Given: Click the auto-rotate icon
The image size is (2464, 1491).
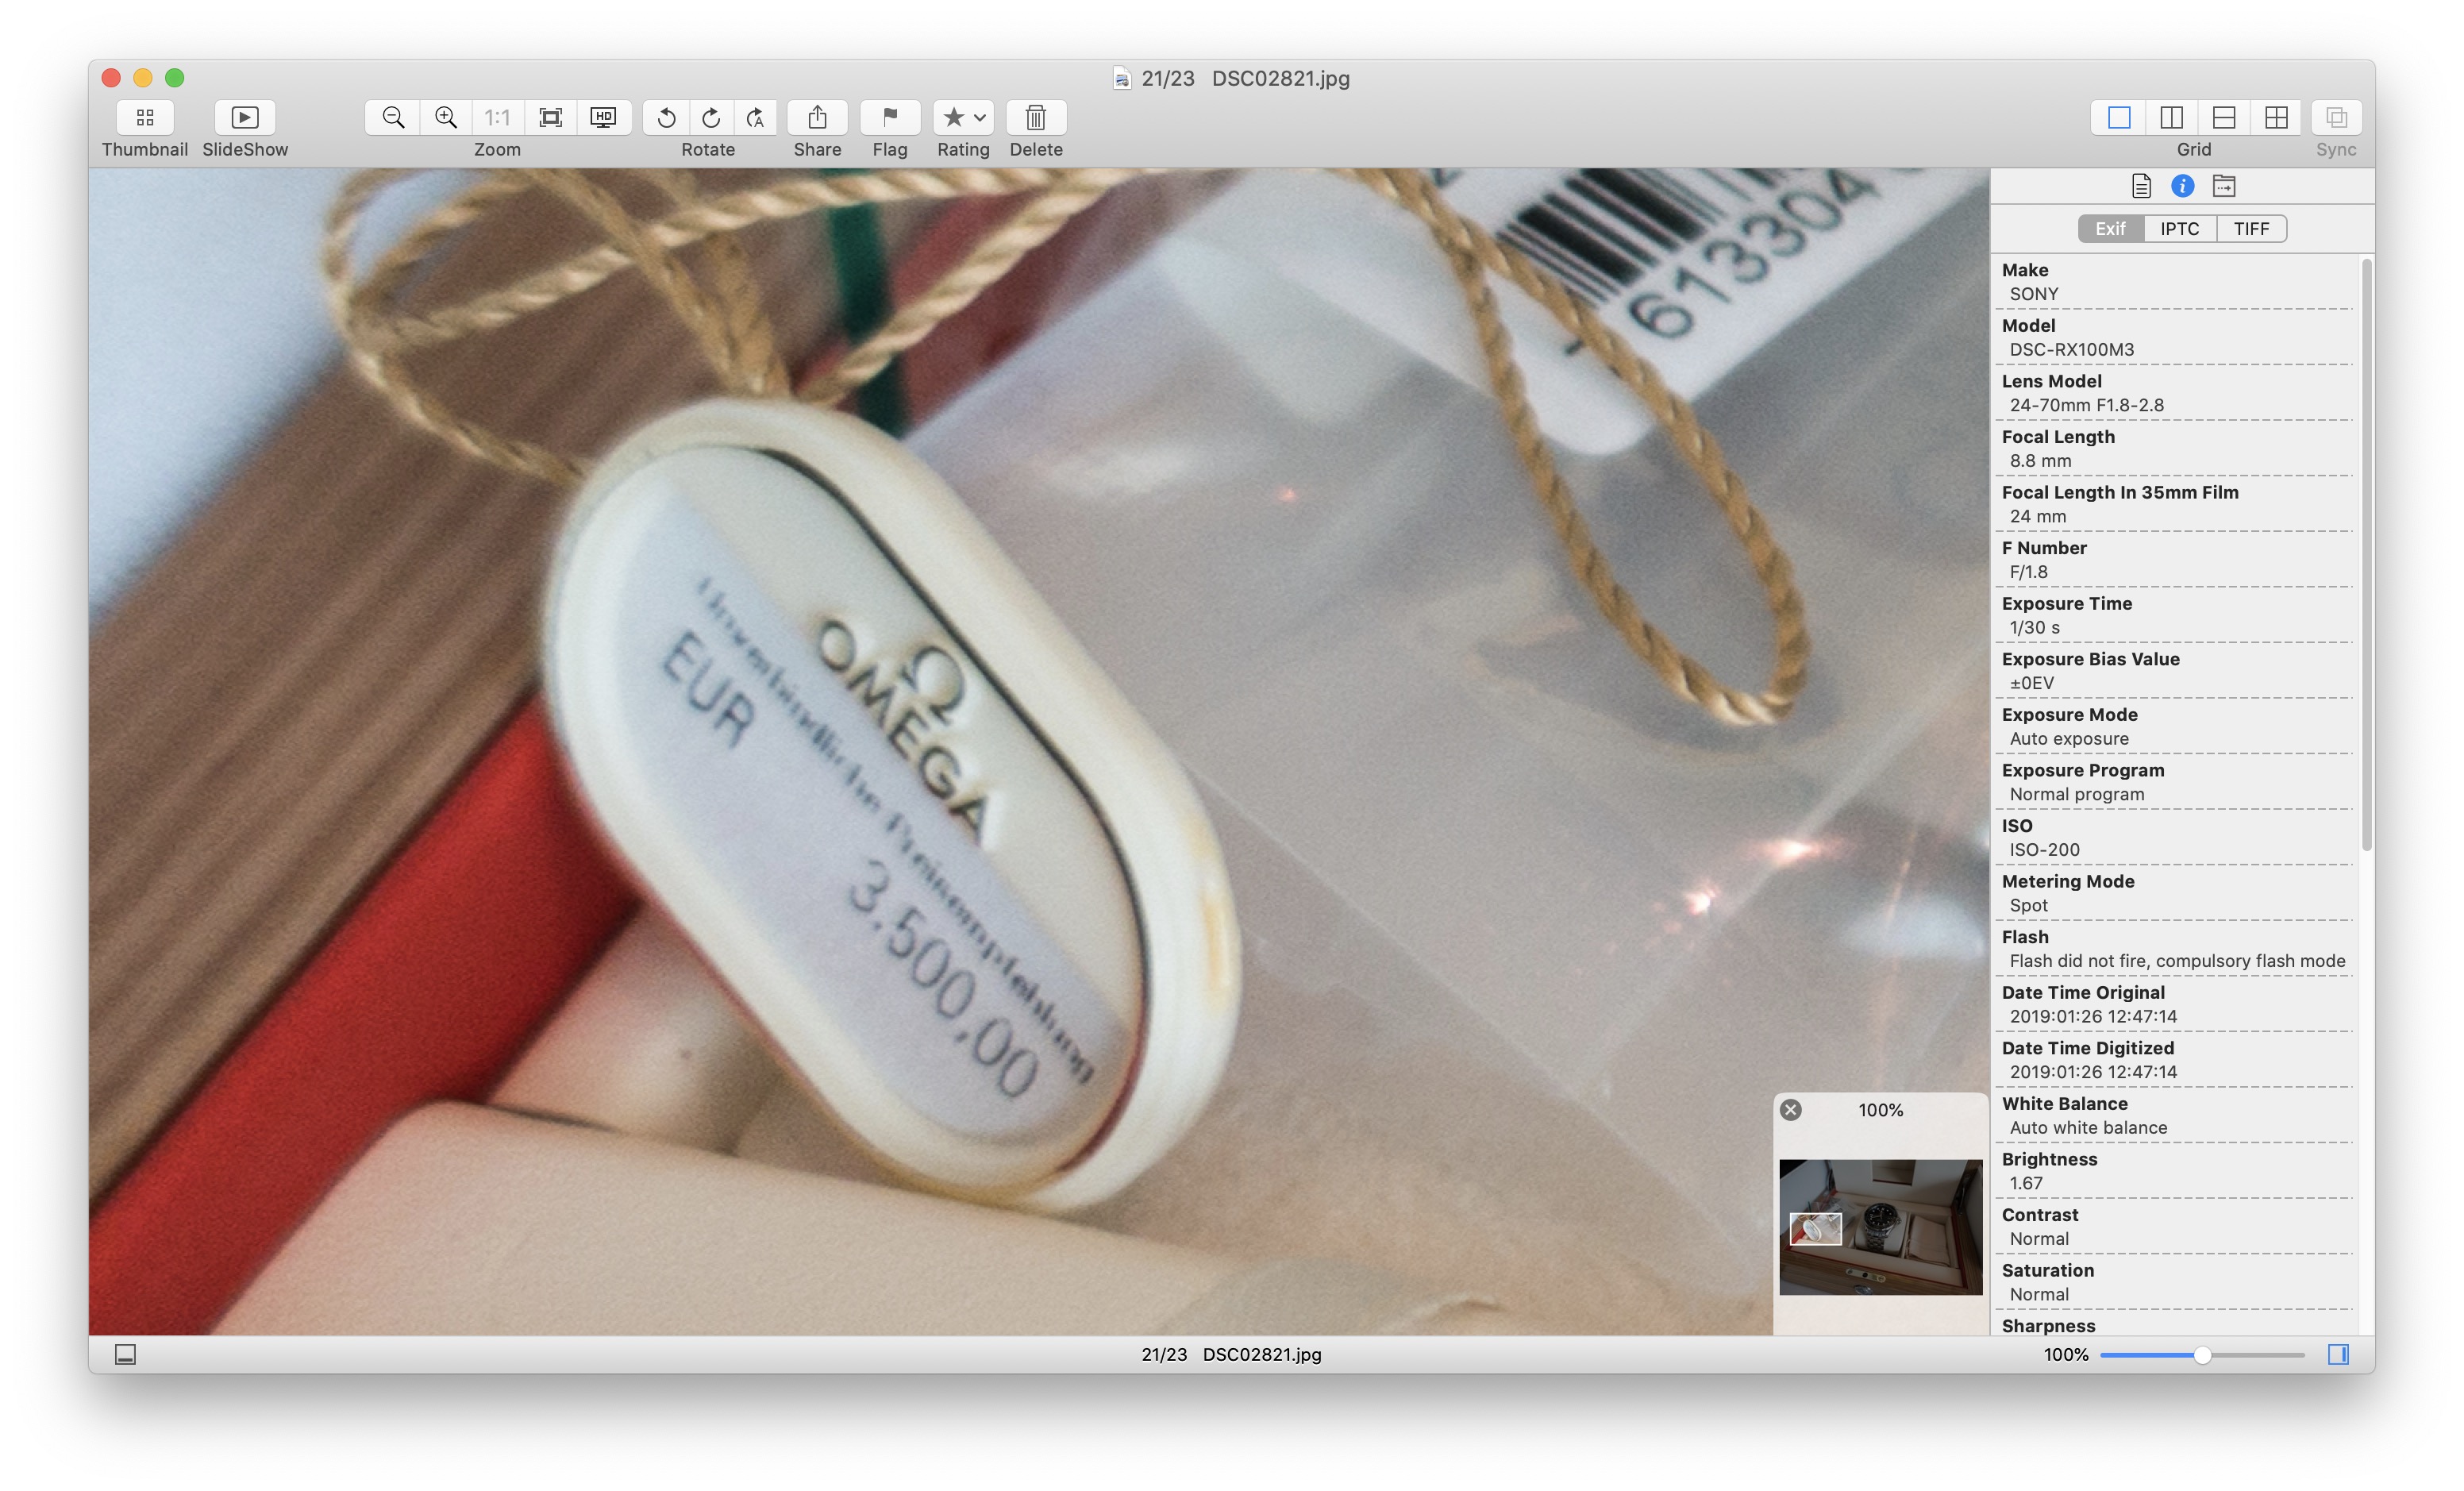Looking at the screenshot, I should (x=756, y=118).
